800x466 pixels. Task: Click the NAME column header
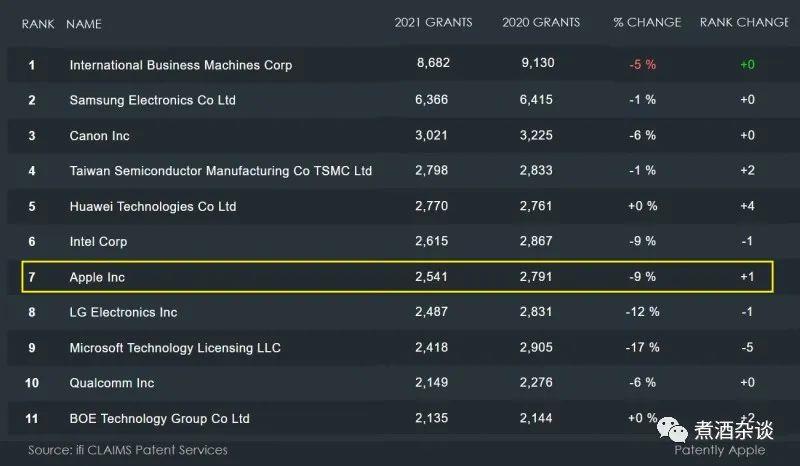[84, 23]
